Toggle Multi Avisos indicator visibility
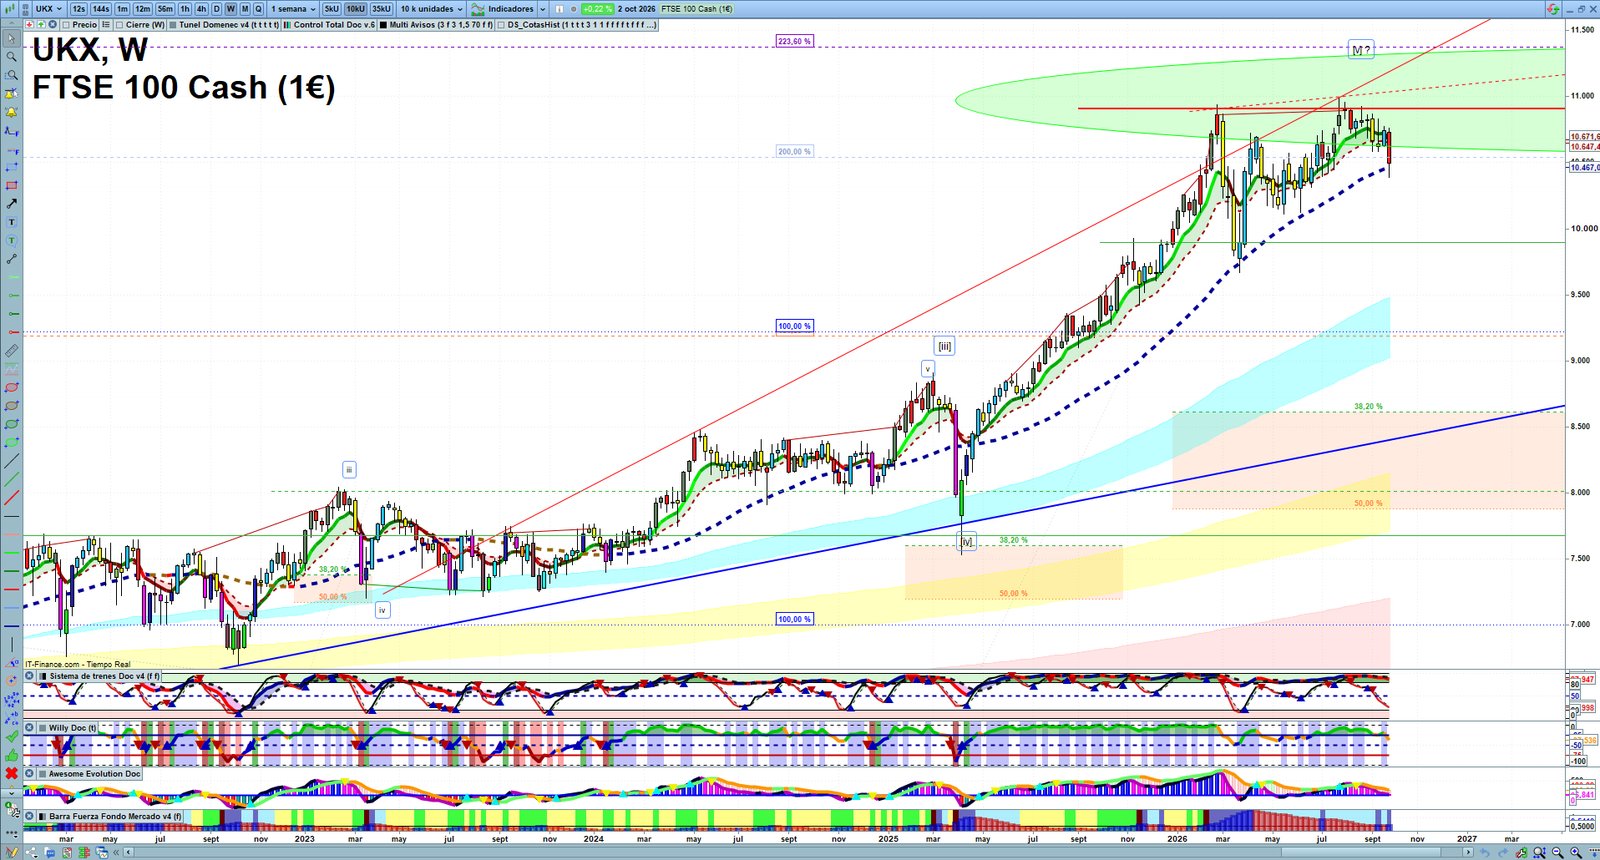The height and width of the screenshot is (860, 1600). (x=383, y=24)
